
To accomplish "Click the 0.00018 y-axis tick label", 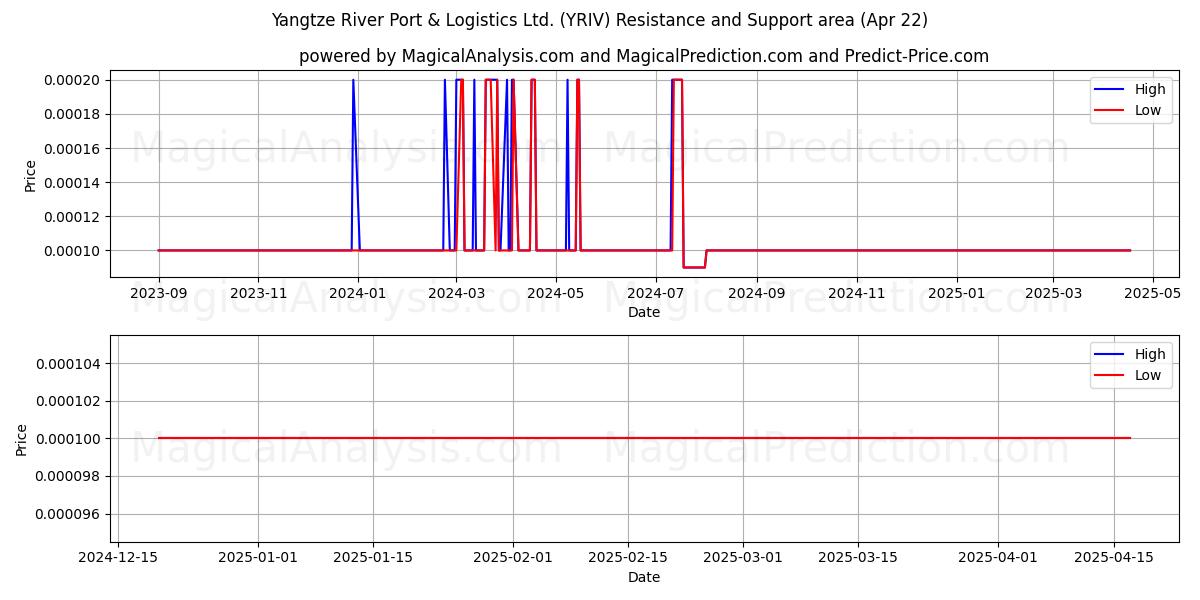I will tap(73, 115).
